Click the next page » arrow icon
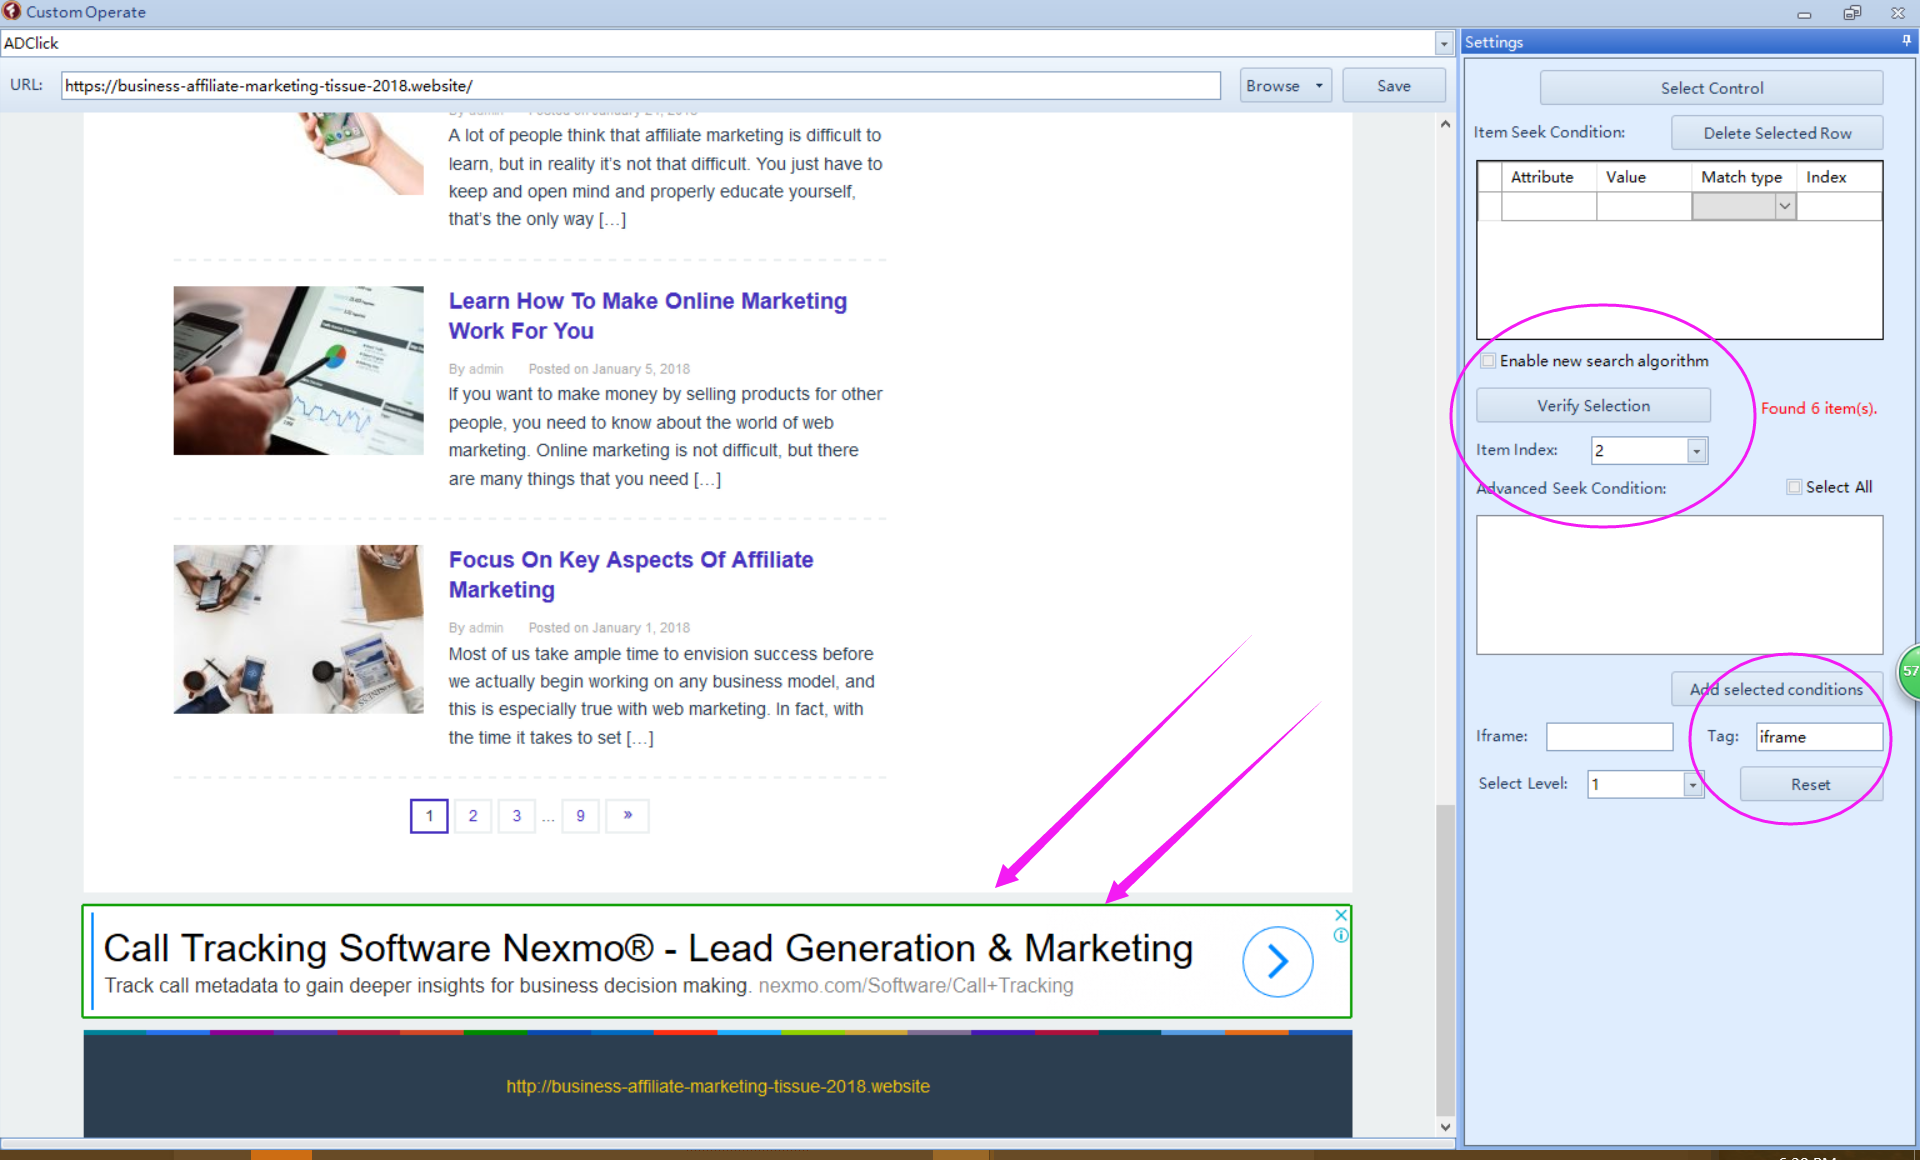The height and width of the screenshot is (1160, 1920). 627,815
